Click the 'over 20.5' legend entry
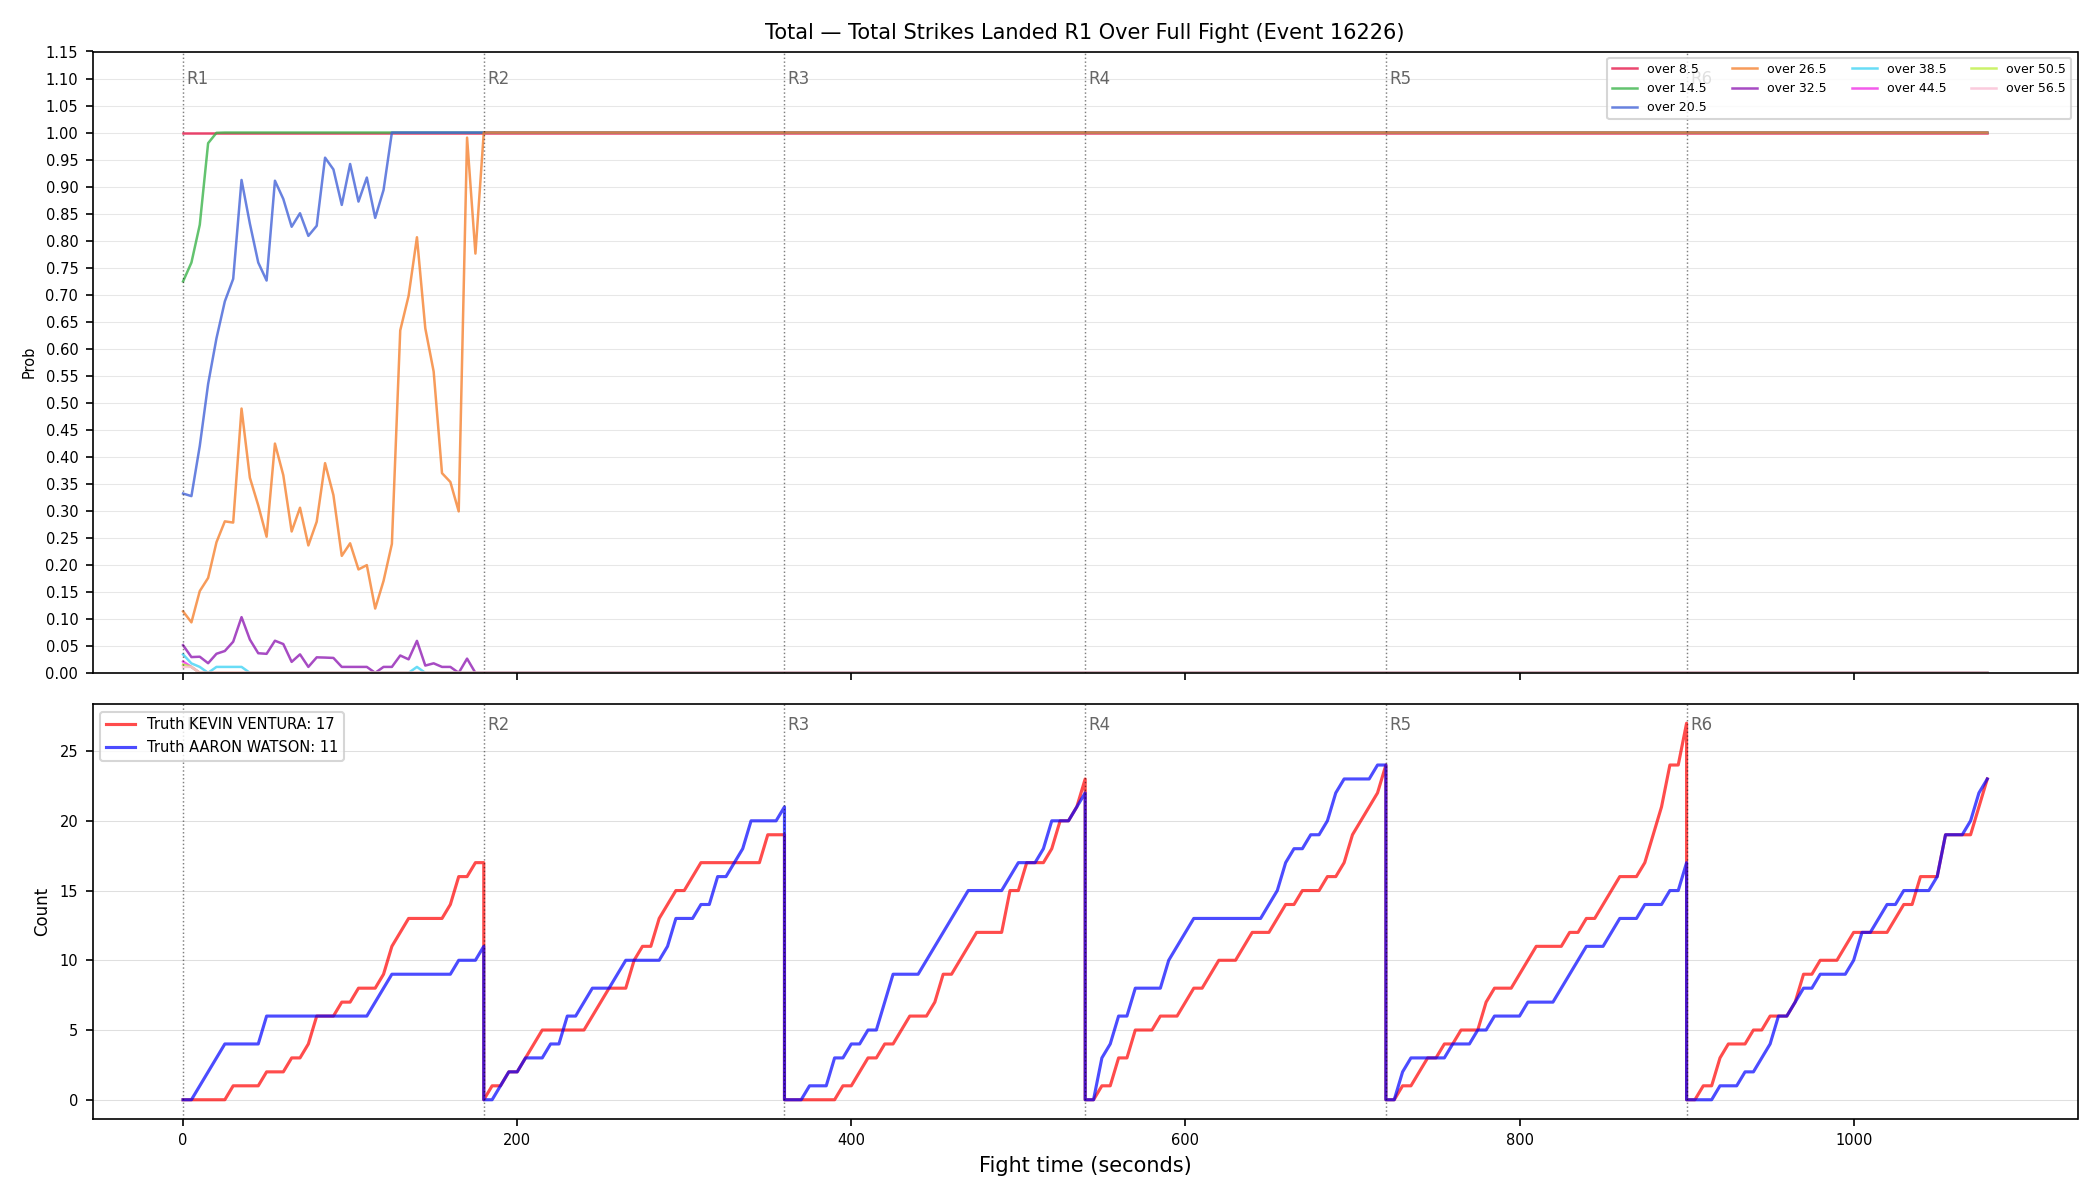2100x1200 pixels. (1659, 107)
